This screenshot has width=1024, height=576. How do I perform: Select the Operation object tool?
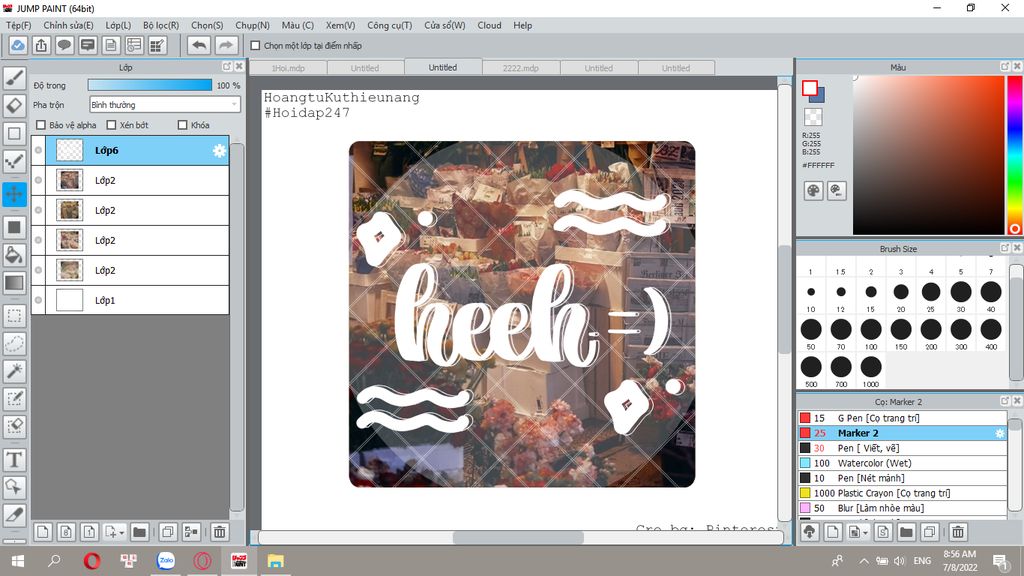pos(14,487)
